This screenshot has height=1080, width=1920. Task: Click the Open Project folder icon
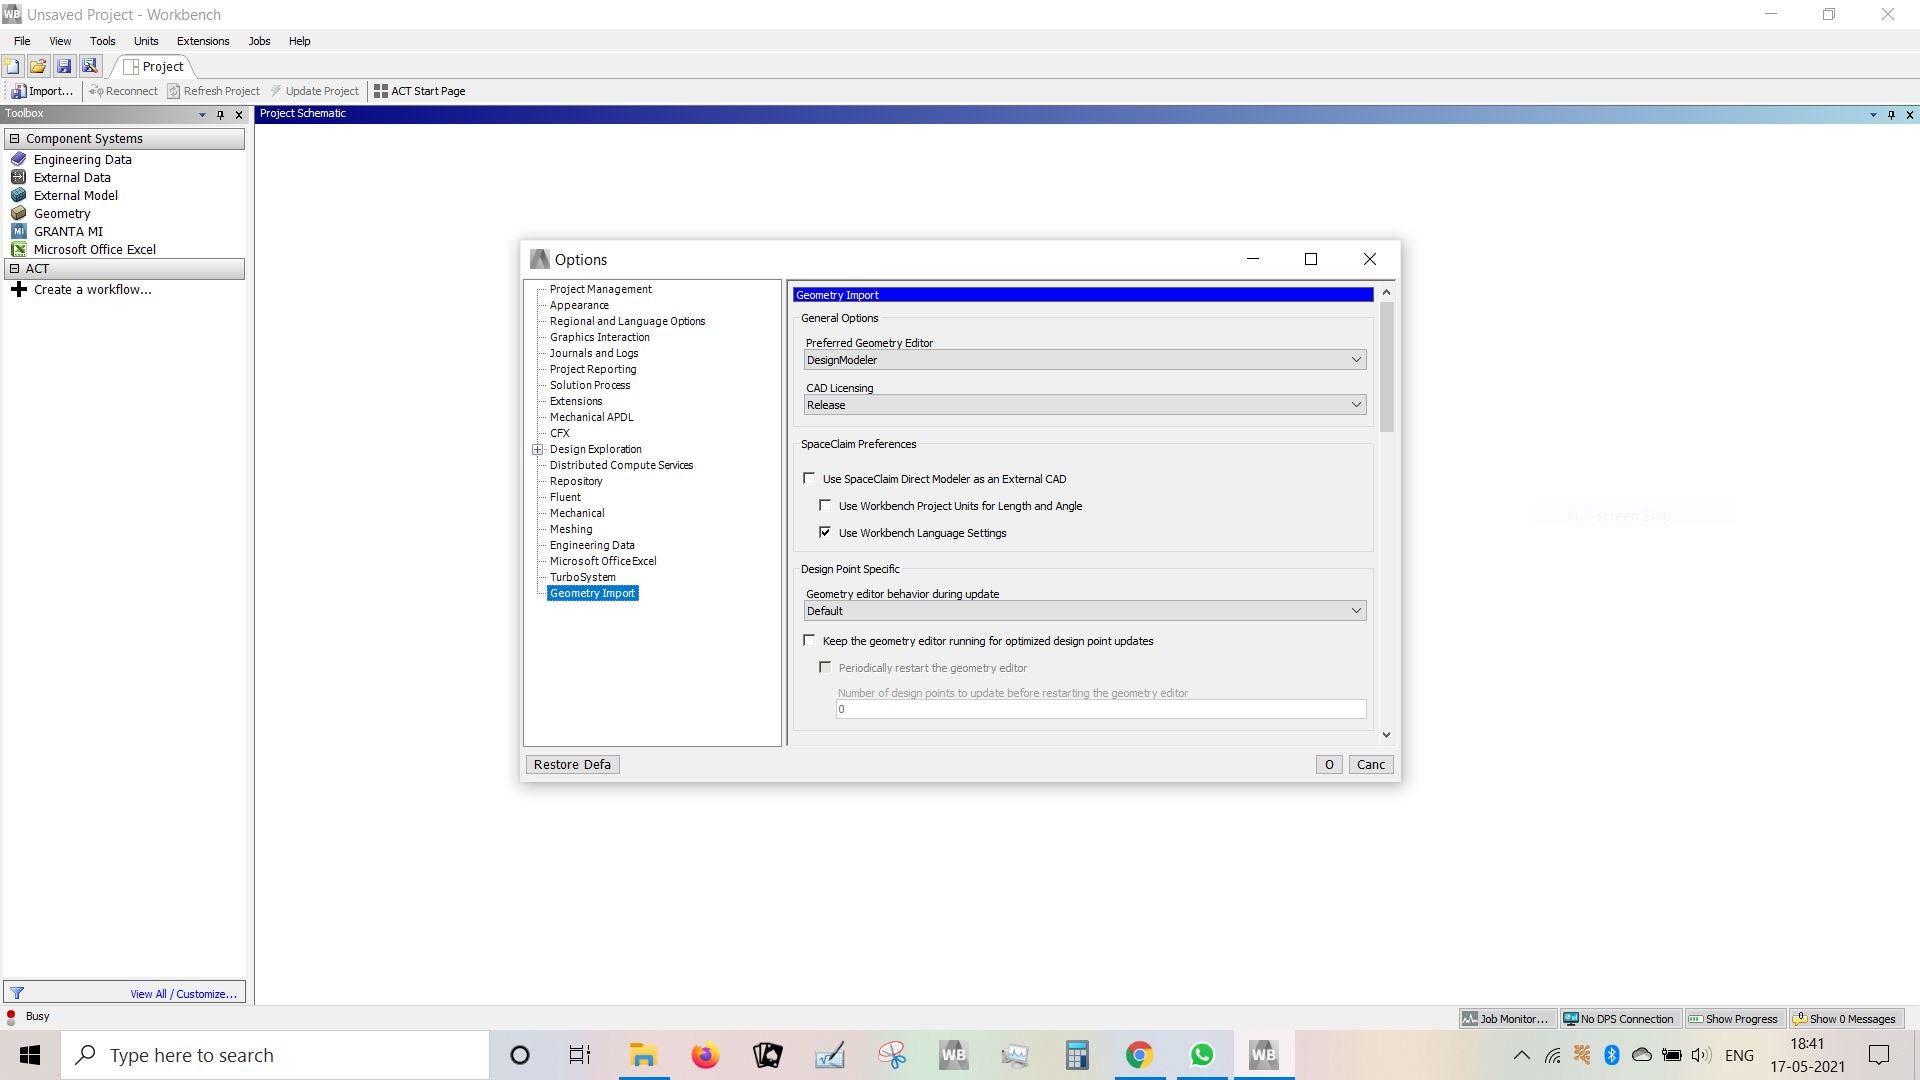point(38,66)
